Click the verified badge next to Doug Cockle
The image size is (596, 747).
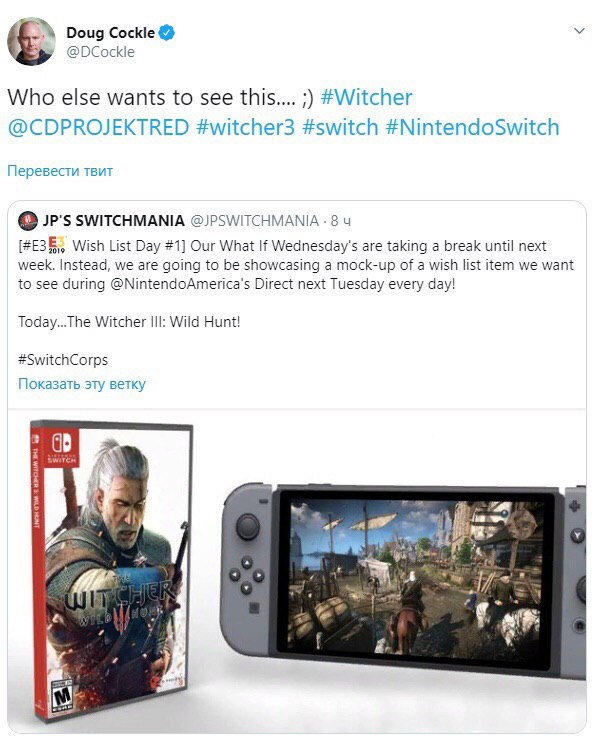167,32
